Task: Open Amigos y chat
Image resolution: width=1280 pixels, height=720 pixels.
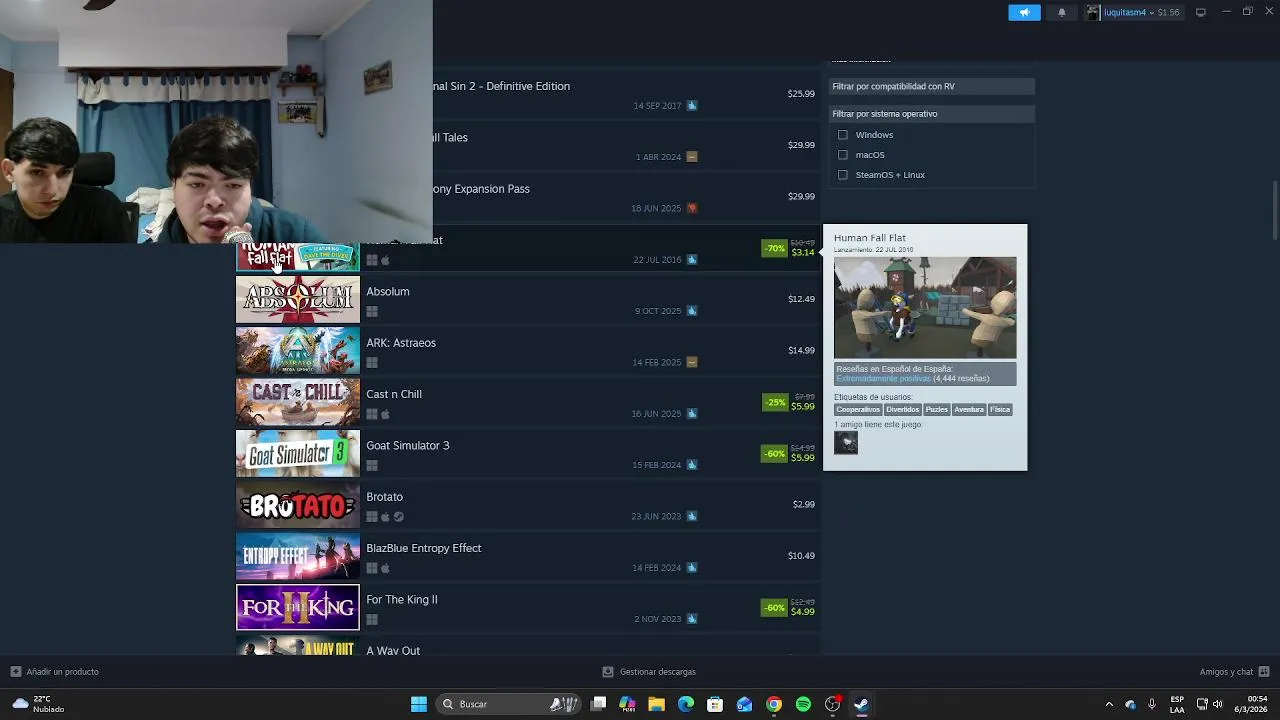Action: 1235,672
